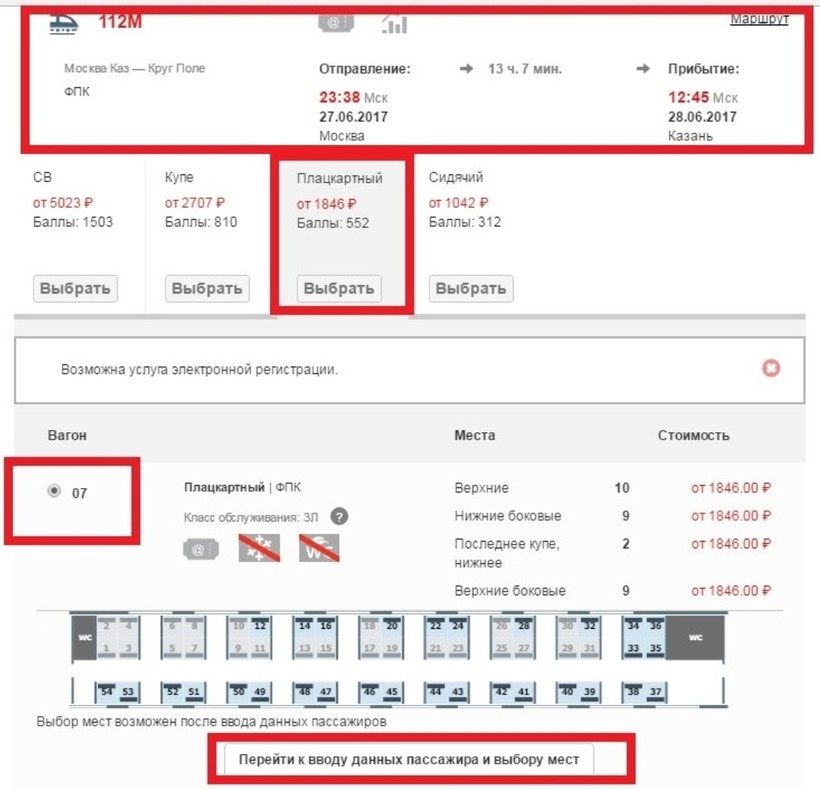Select side seat 51 on the wagon map
820x789 pixels.
pyautogui.click(x=194, y=692)
